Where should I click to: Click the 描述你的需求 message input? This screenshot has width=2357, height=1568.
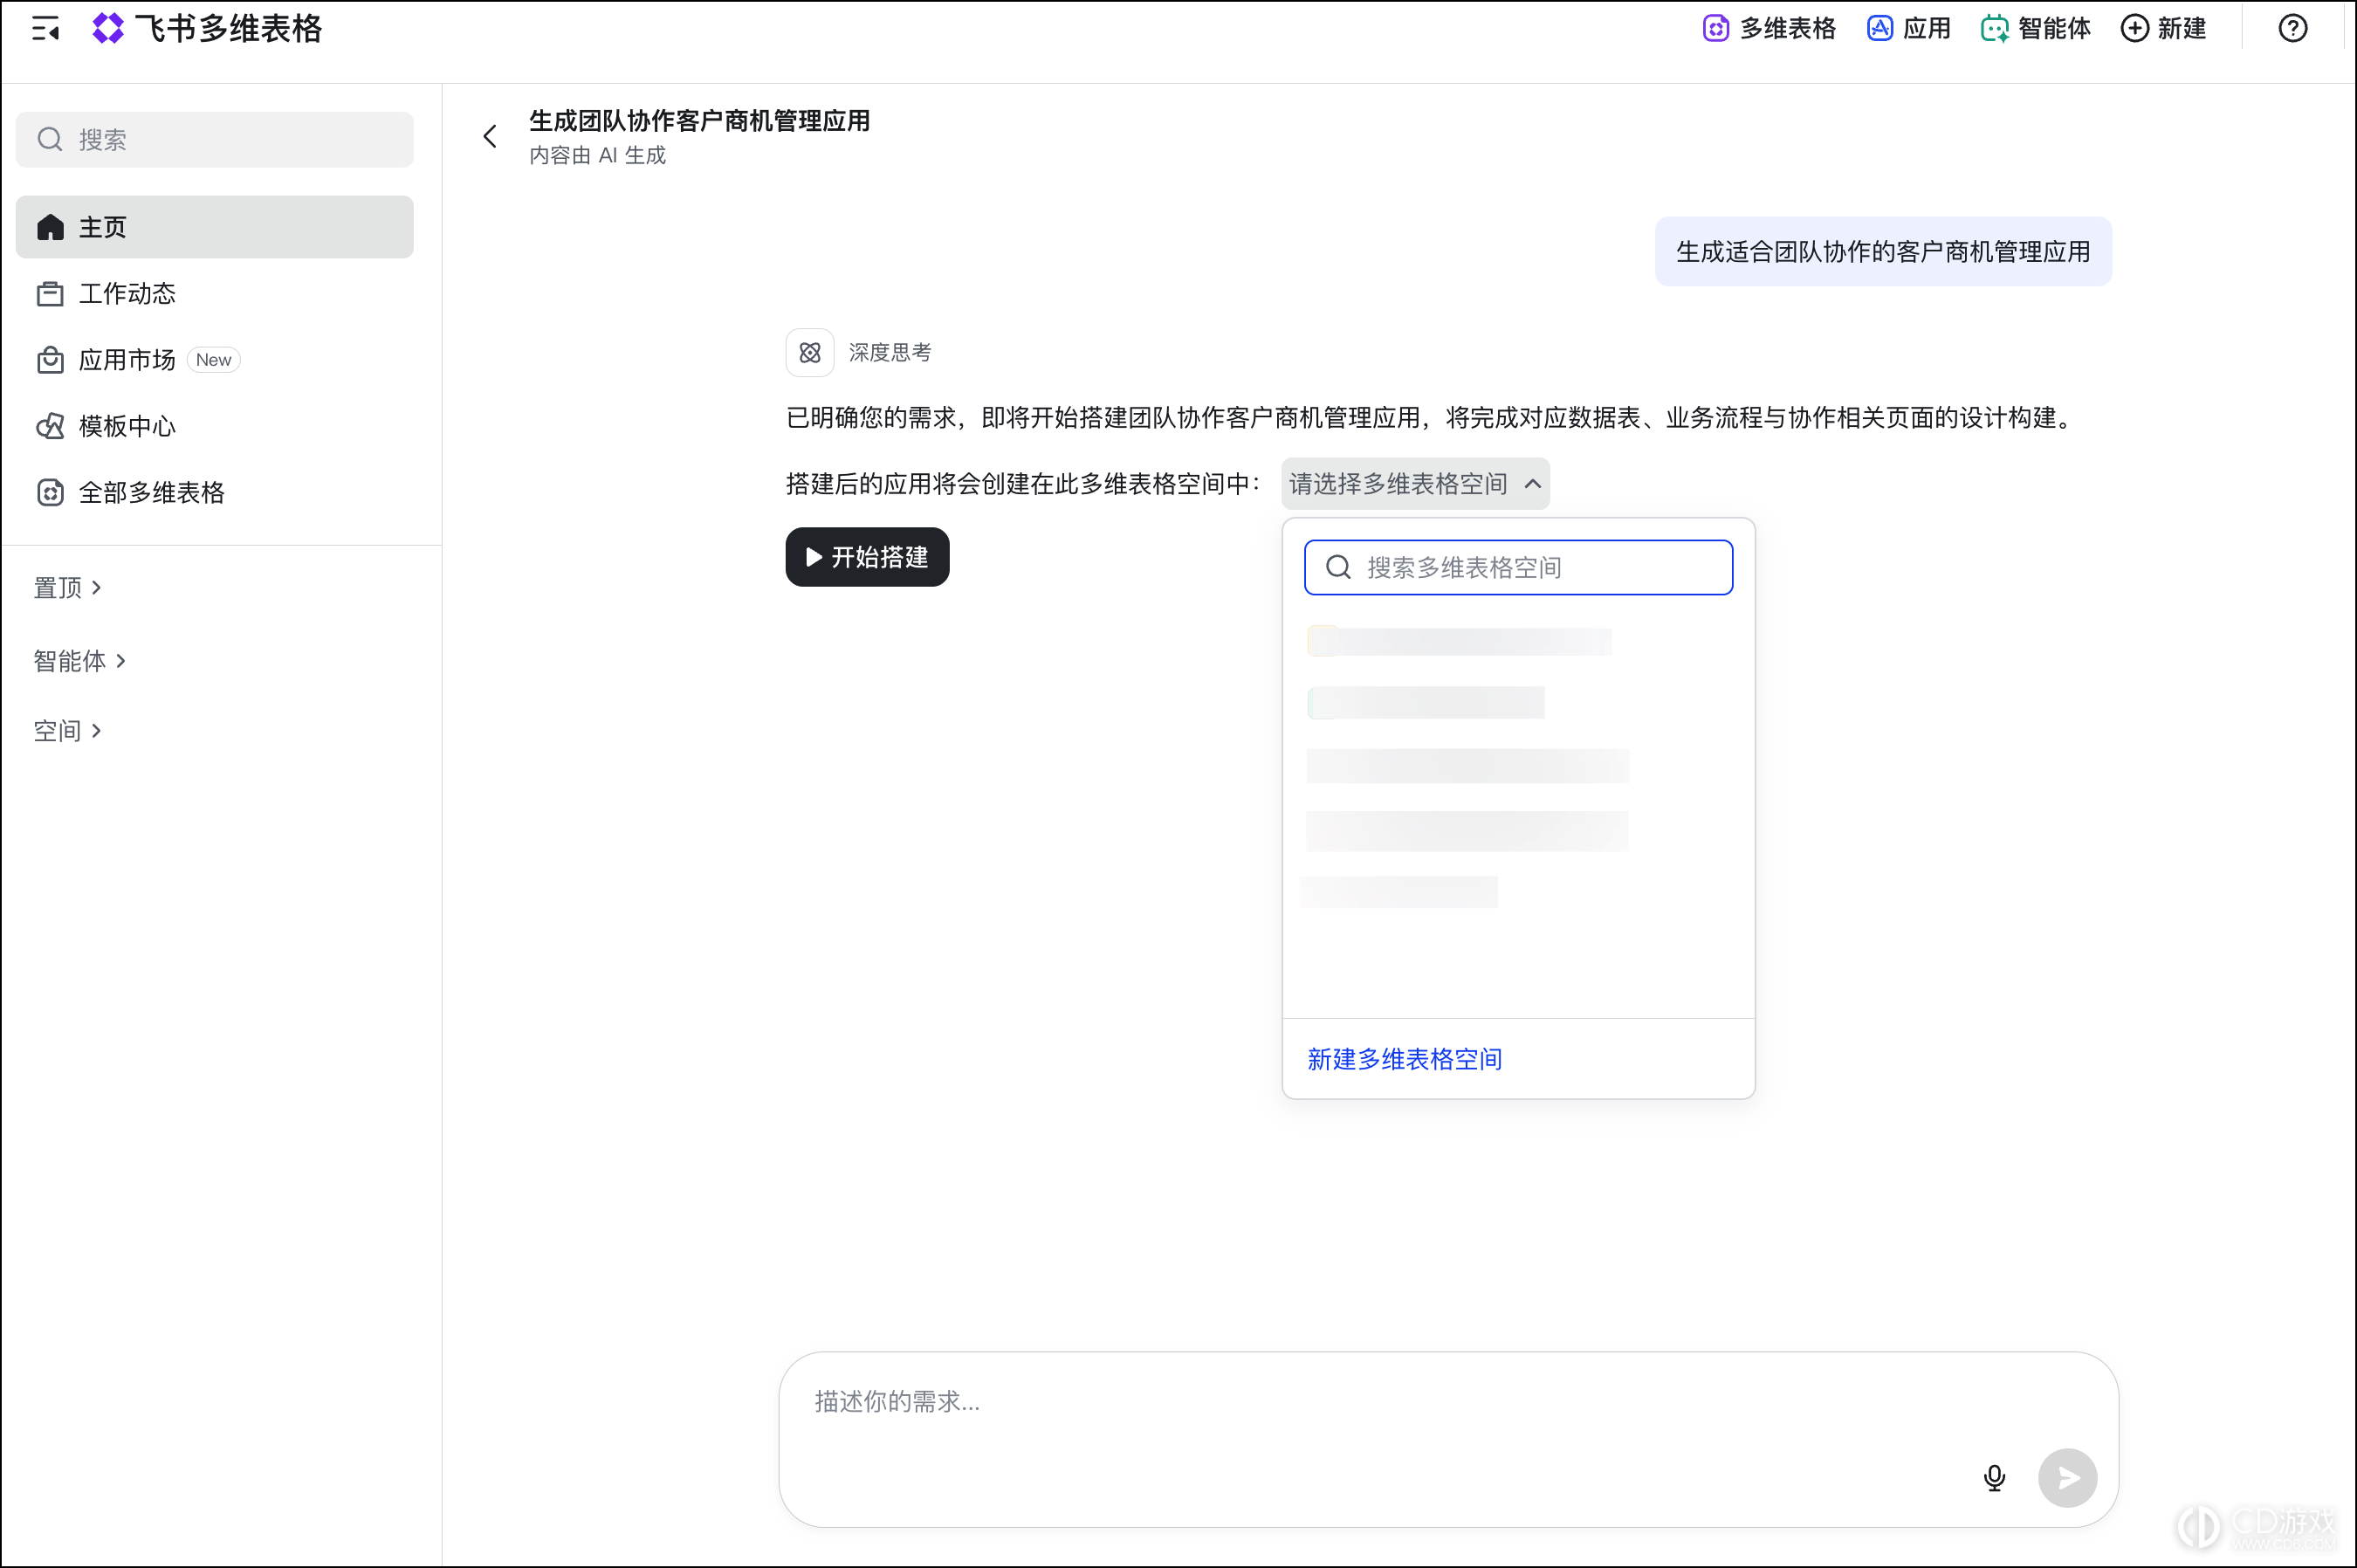tap(1448, 1438)
